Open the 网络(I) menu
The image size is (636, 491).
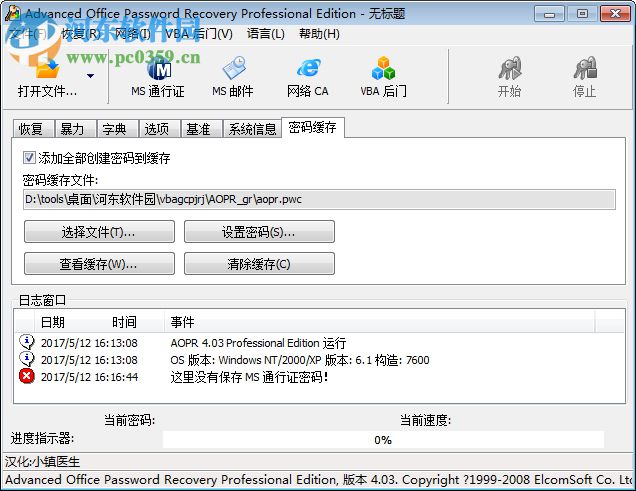click(133, 33)
